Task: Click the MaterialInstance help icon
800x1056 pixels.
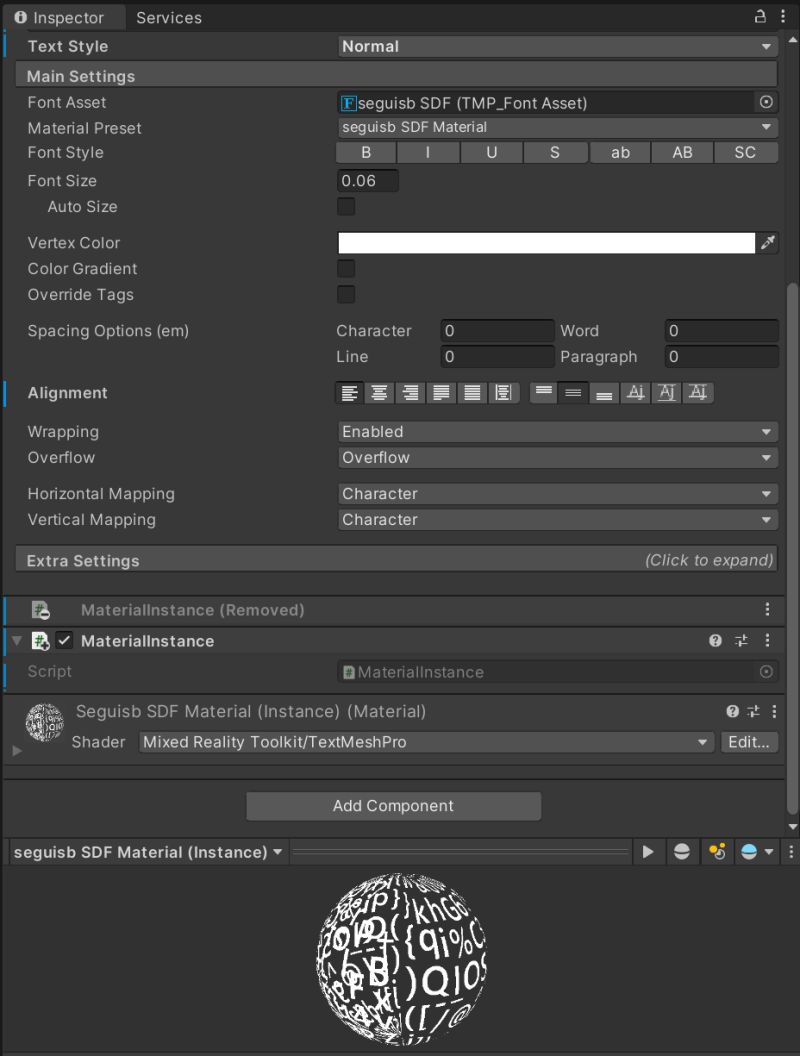Action: pyautogui.click(x=716, y=640)
